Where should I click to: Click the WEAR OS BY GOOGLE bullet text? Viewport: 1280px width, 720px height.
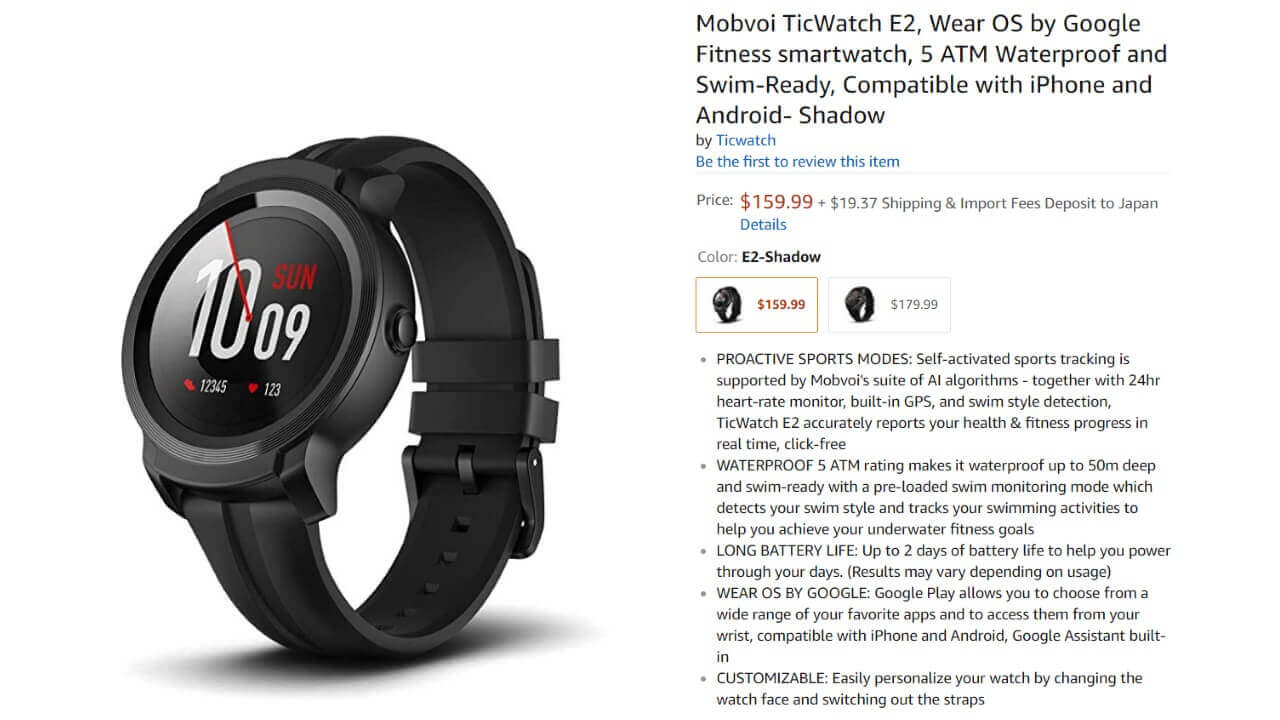coord(940,625)
